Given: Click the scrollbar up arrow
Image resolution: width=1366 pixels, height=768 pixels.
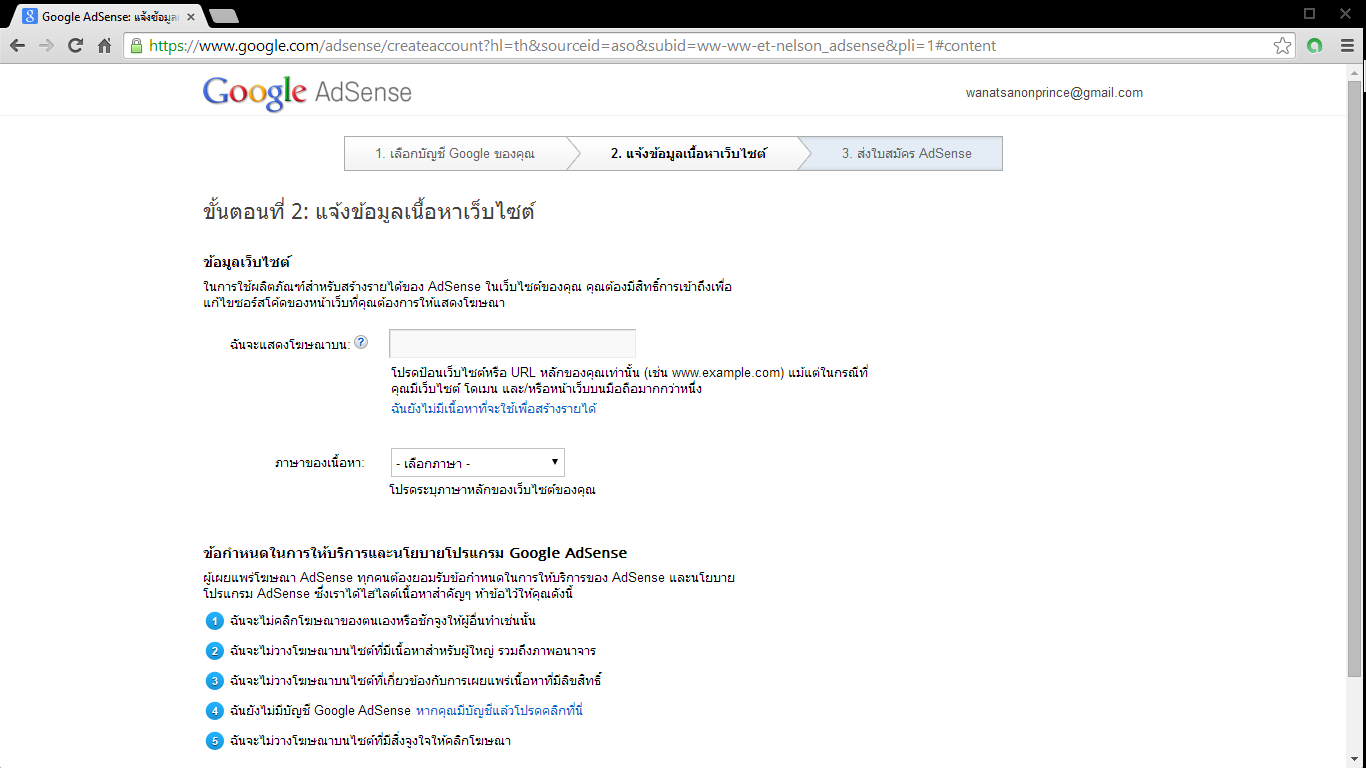Looking at the screenshot, I should pos(1355,73).
